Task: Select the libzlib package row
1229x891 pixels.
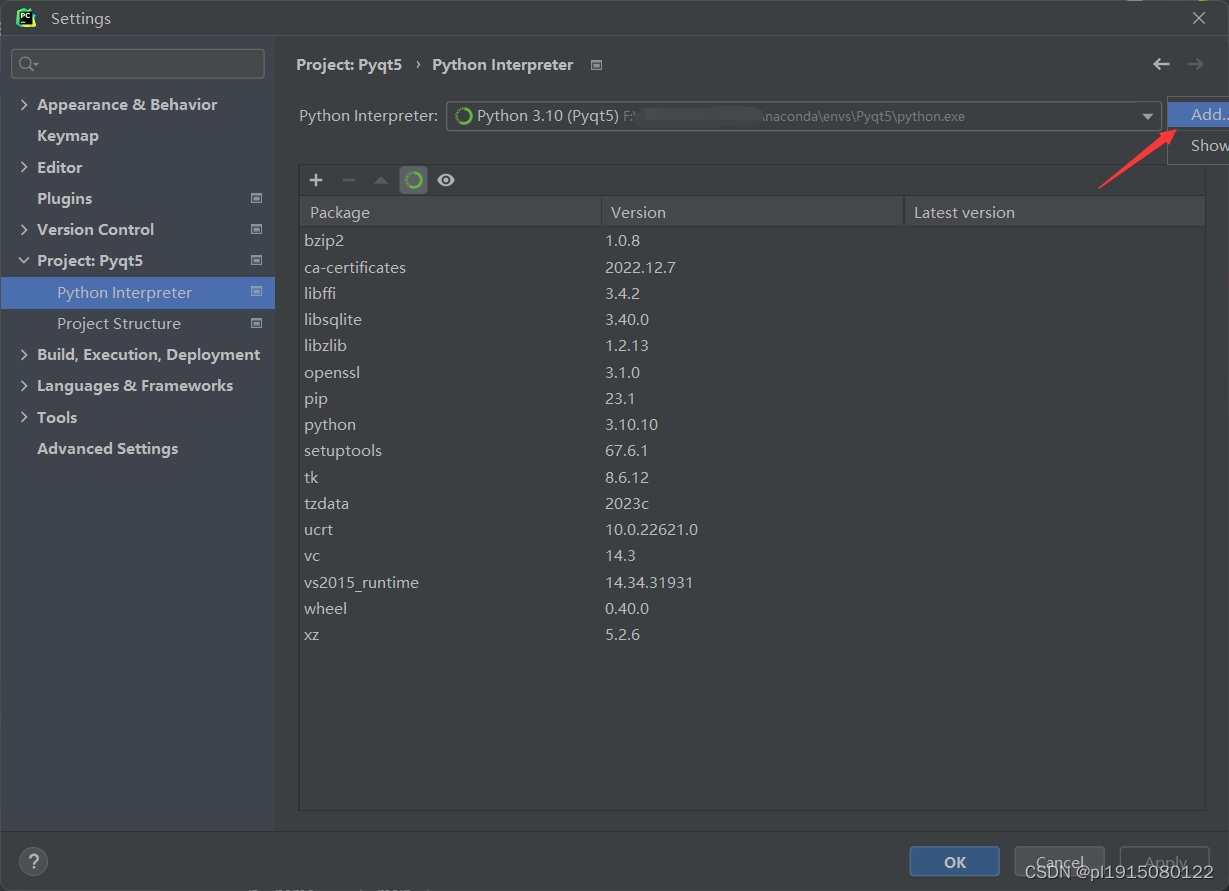Action: (x=752, y=346)
